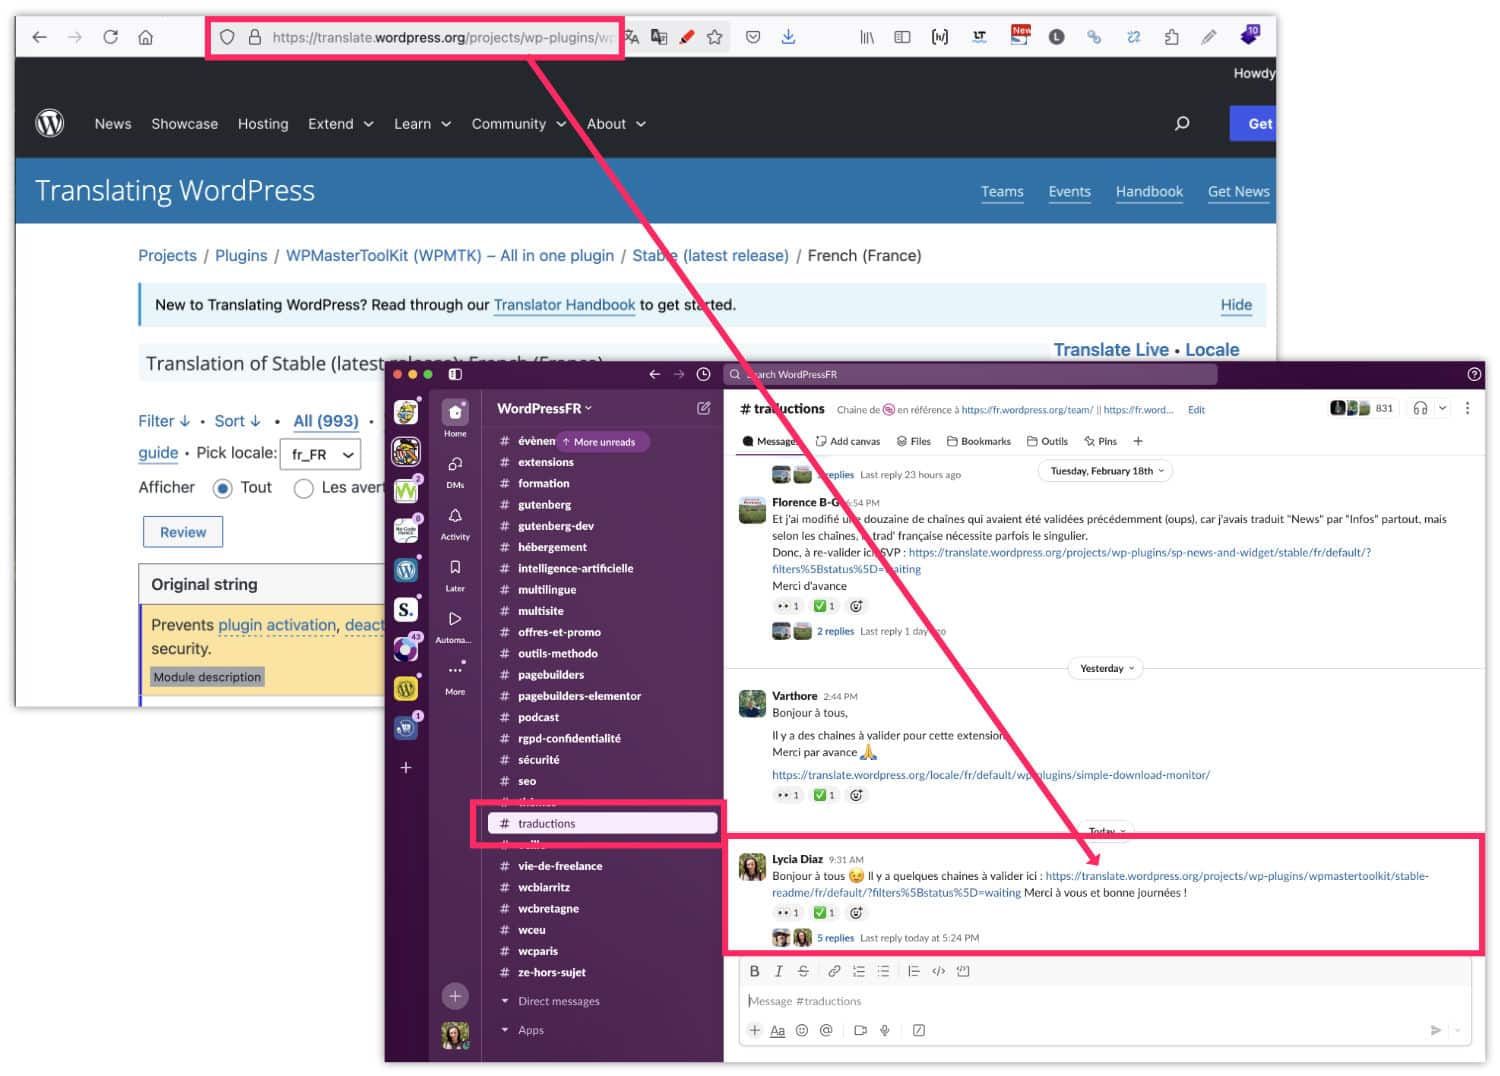Open the Translator Handbook link
This screenshot has width=1500, height=1076.
564,305
